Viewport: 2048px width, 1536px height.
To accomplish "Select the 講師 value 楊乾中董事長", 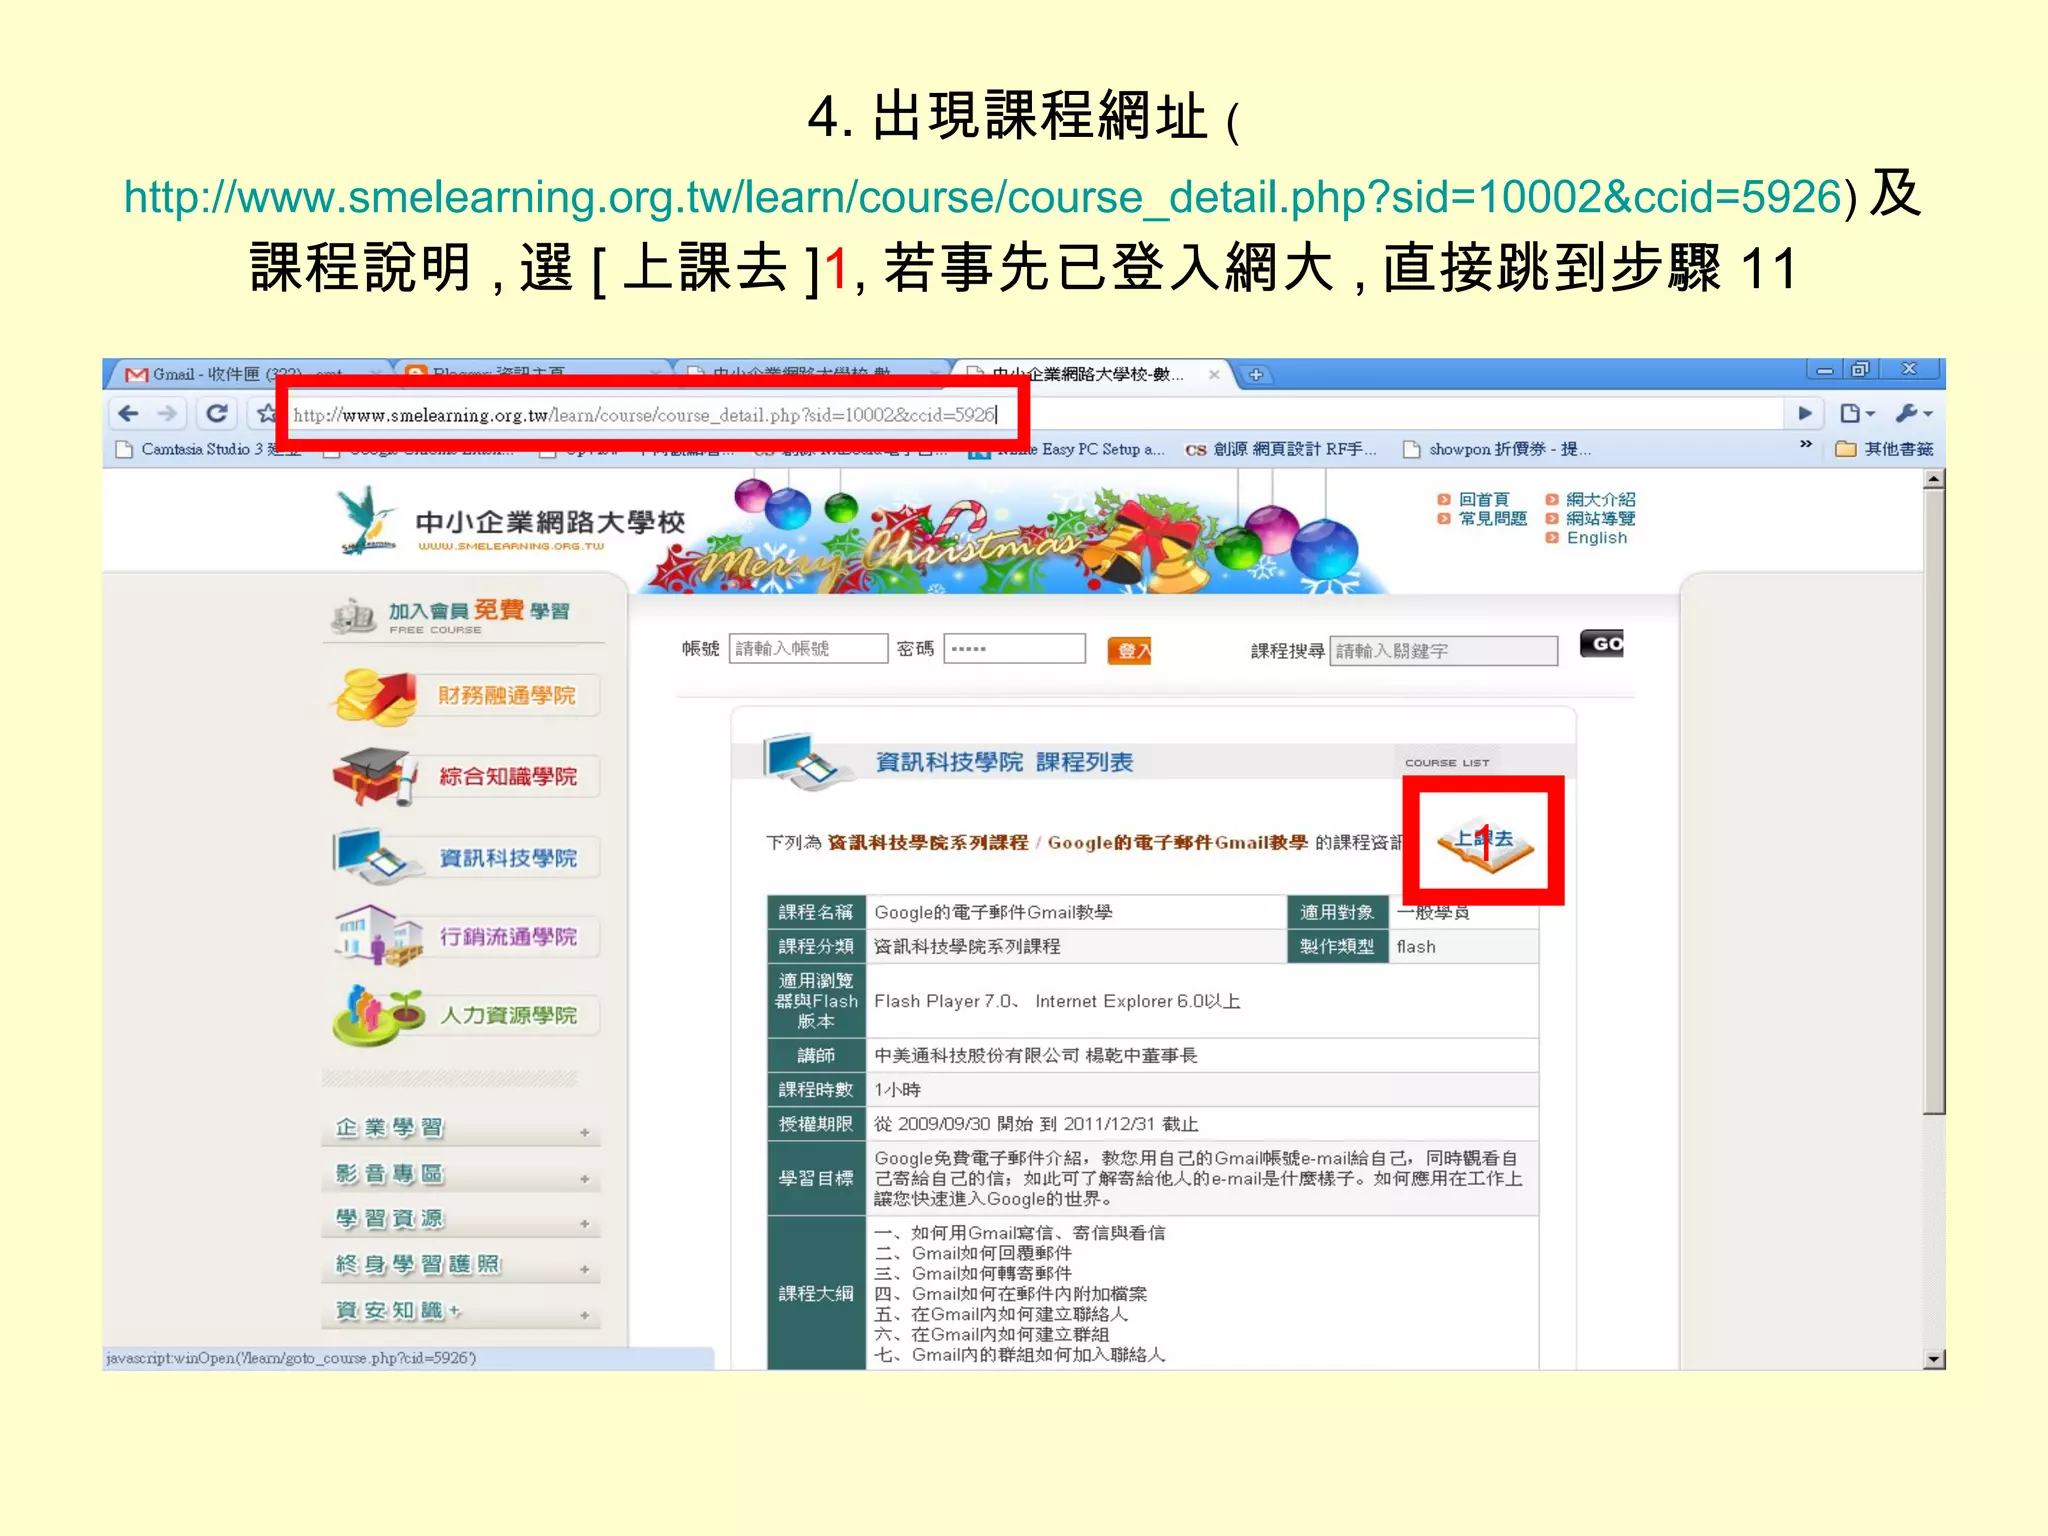I will 1141,1056.
